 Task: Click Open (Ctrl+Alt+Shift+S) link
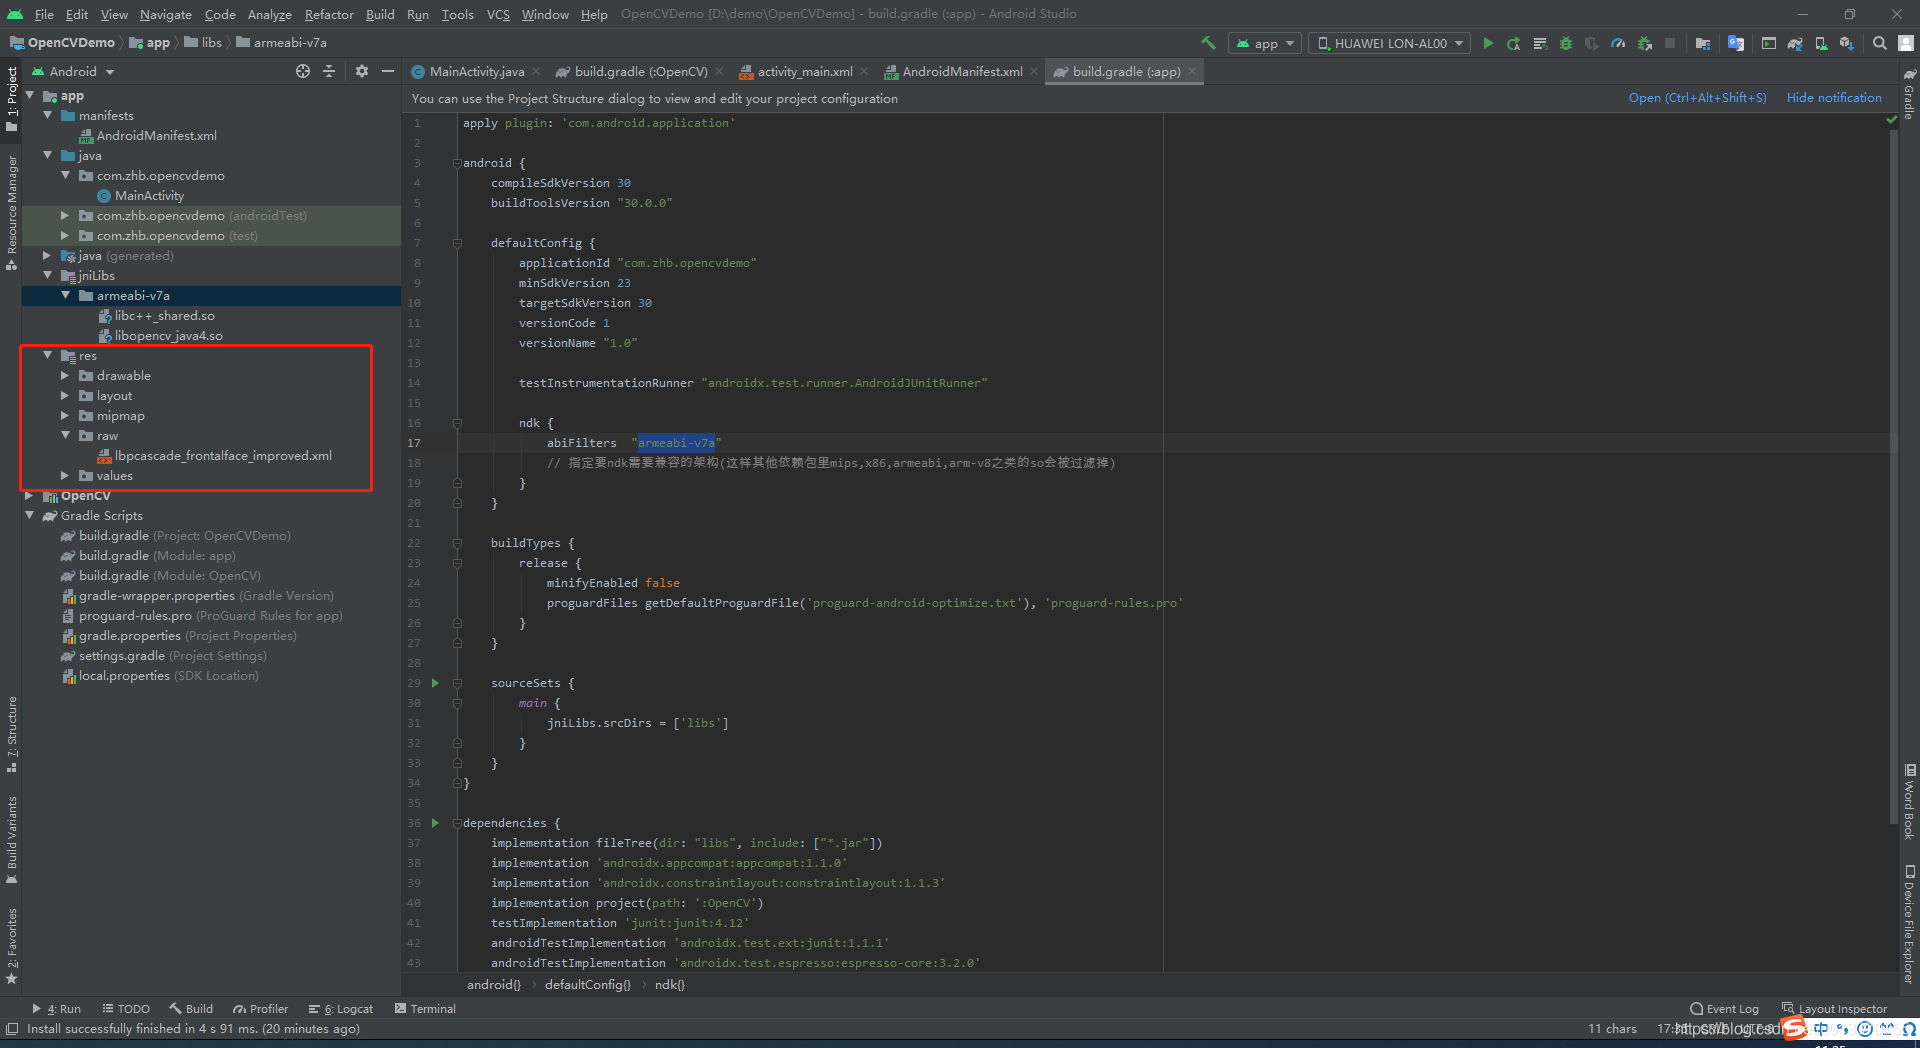[1697, 97]
